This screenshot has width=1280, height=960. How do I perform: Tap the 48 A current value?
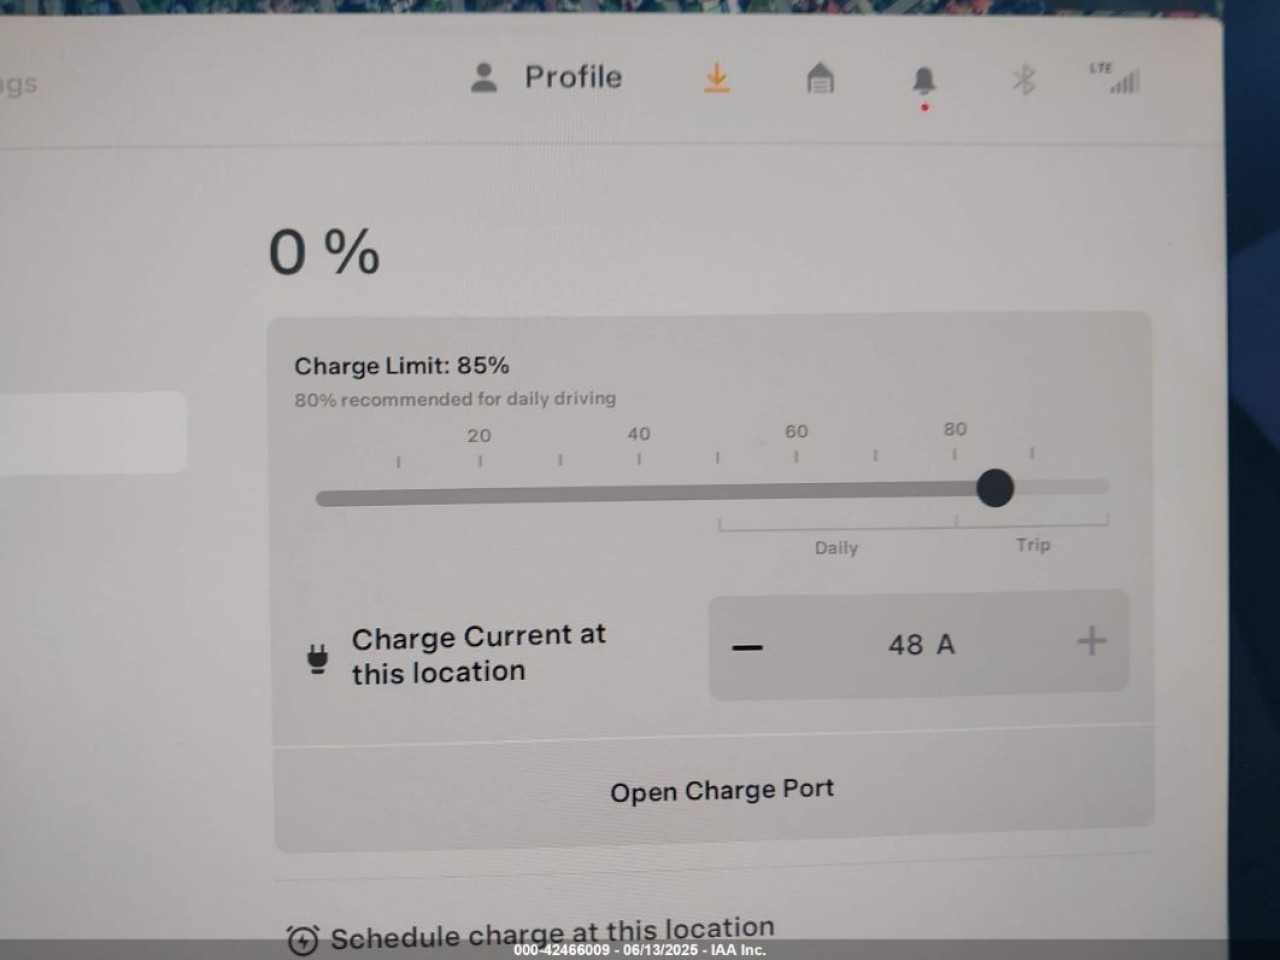click(x=921, y=645)
